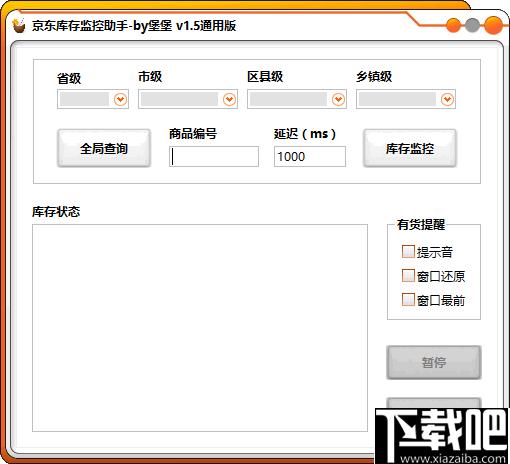Open the 市级 city dropdown

(188, 99)
